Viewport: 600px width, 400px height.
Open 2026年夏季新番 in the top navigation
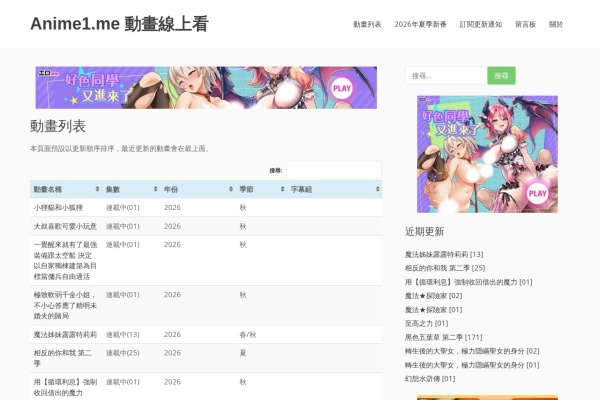tap(420, 24)
